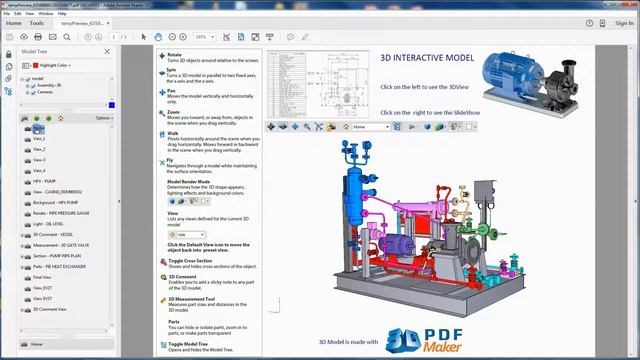Open the search magnifier icon

tap(67, 37)
